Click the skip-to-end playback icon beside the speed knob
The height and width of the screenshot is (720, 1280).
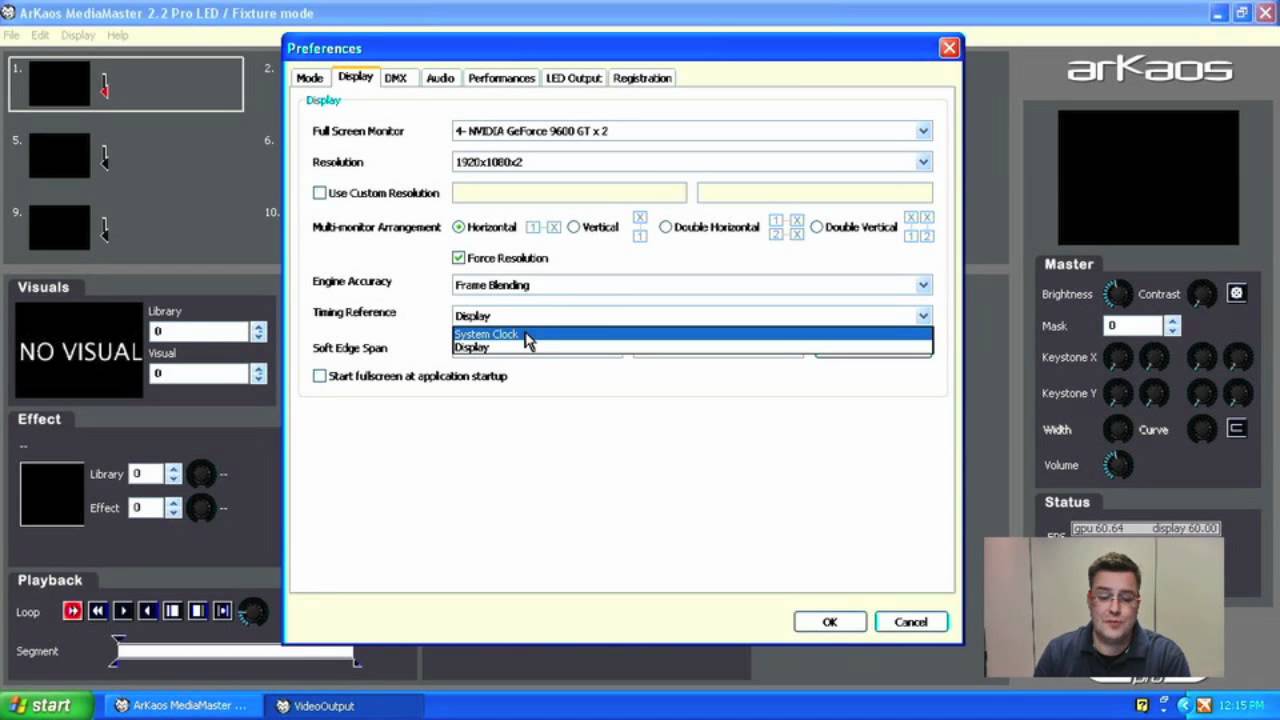click(x=222, y=611)
